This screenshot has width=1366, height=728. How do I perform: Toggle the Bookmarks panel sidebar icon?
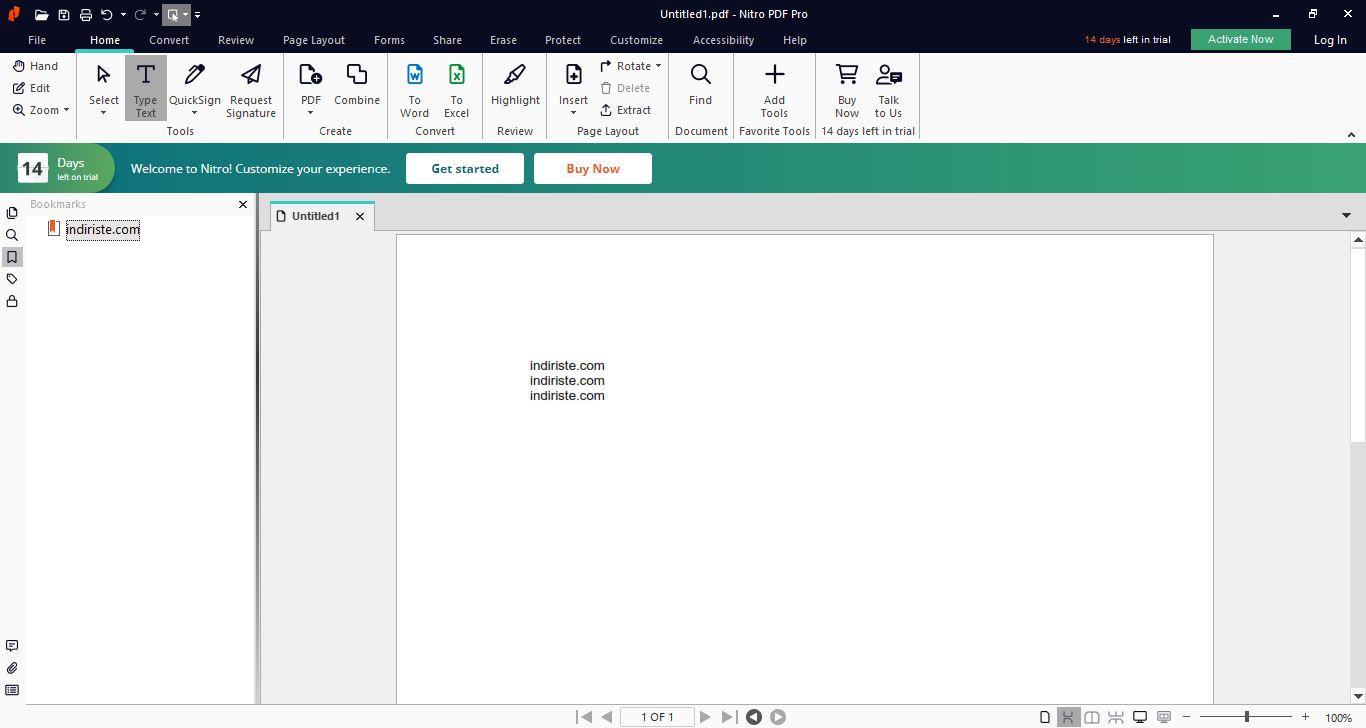[x=12, y=257]
